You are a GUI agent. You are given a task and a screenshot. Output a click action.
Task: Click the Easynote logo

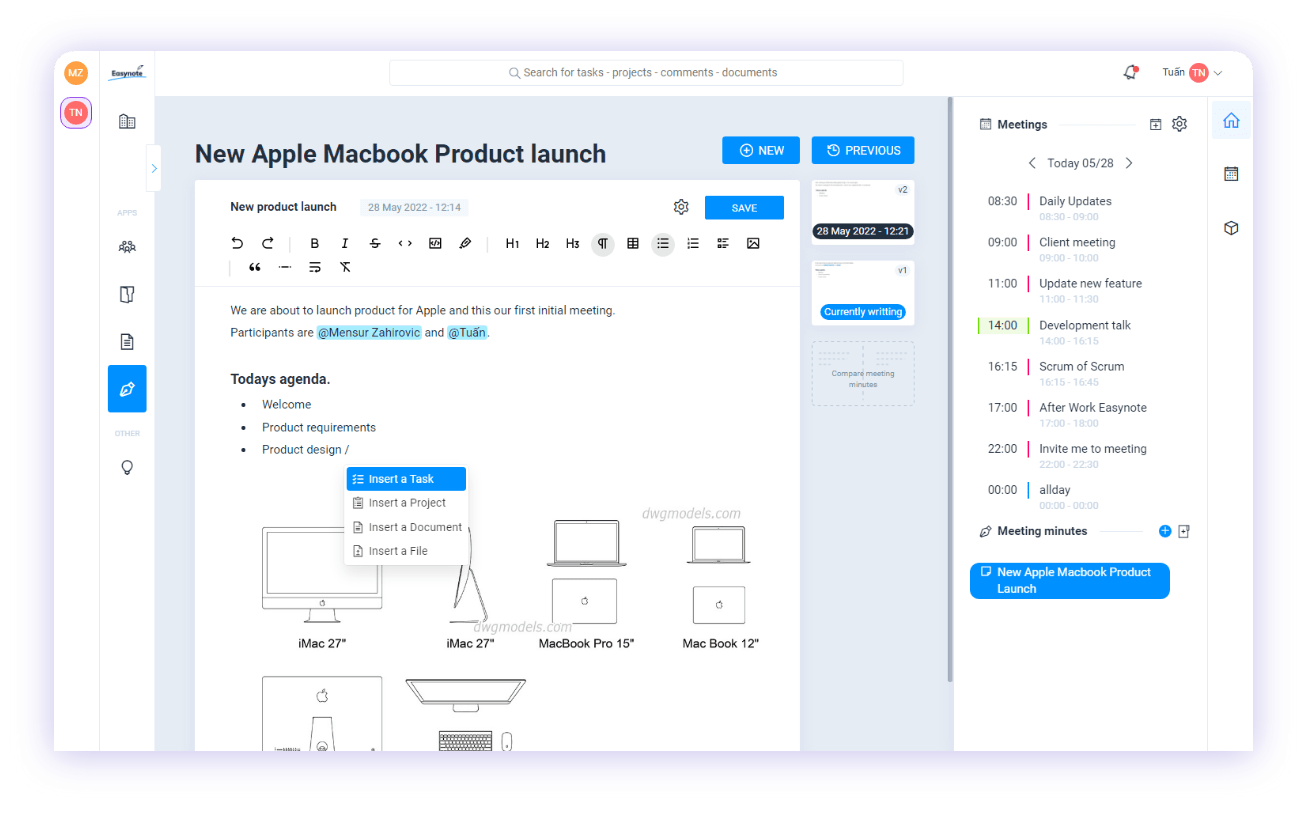[x=127, y=72]
